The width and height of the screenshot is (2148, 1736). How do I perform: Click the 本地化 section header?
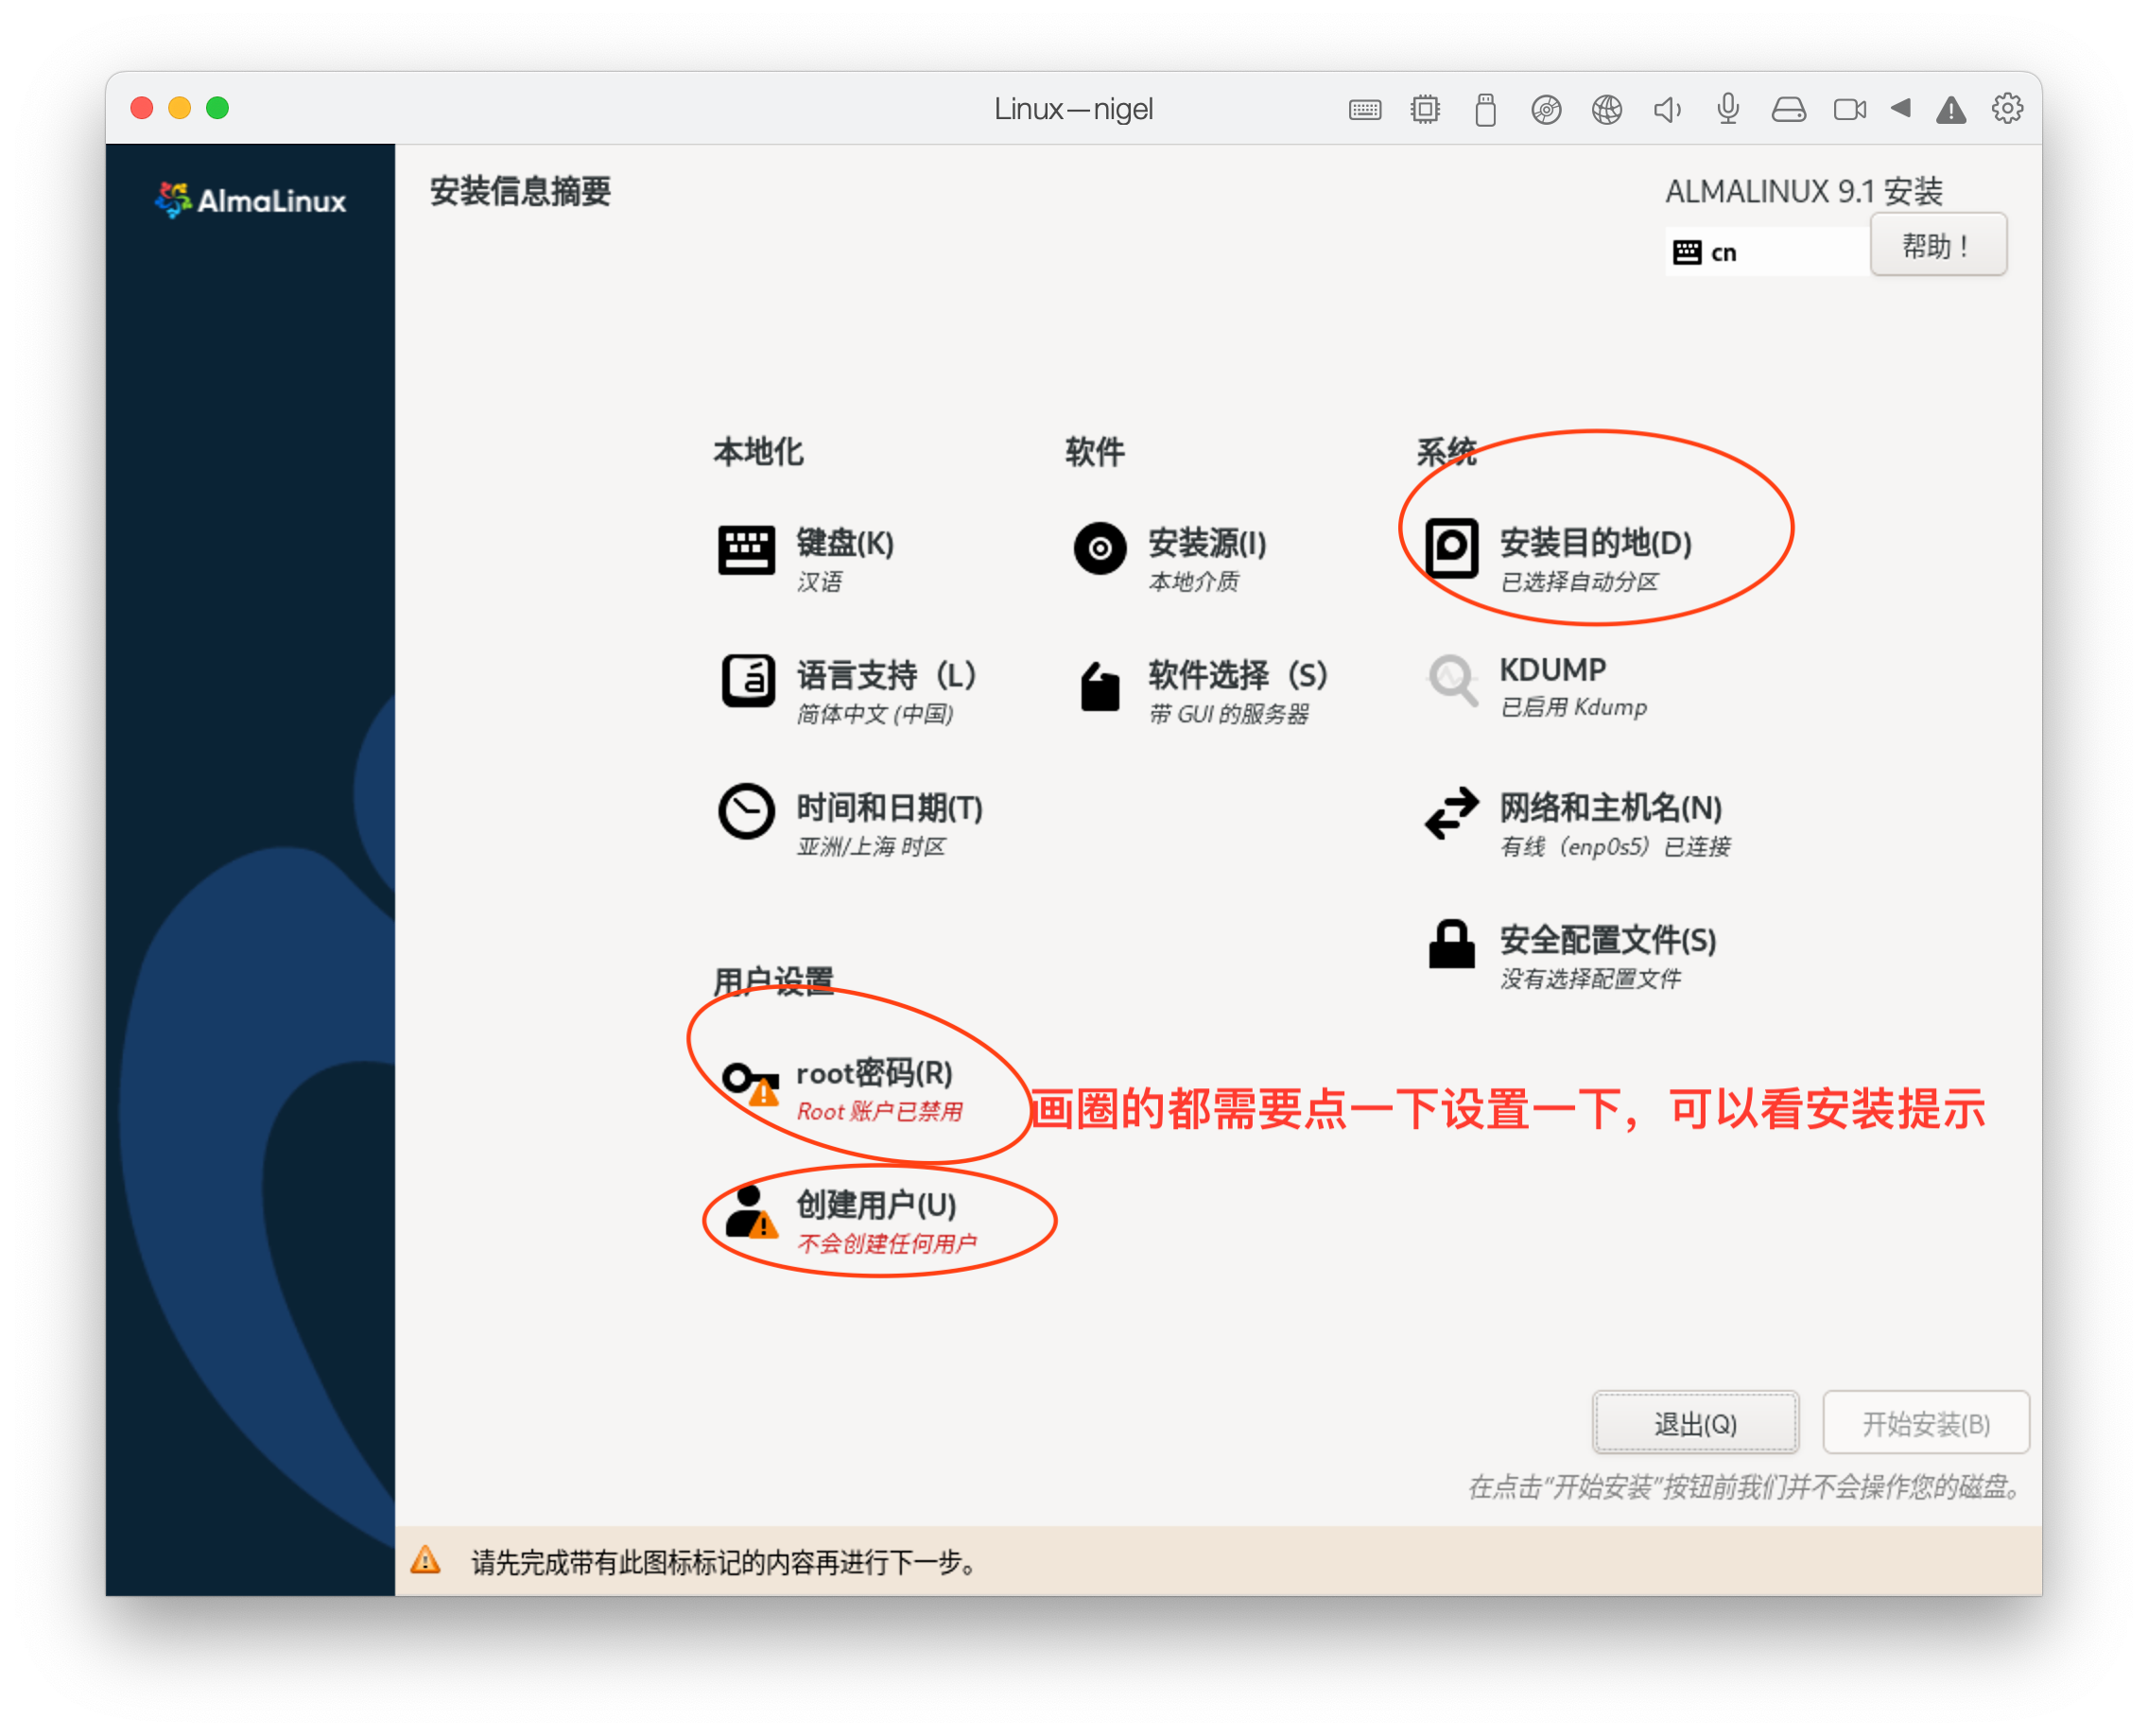(x=758, y=452)
